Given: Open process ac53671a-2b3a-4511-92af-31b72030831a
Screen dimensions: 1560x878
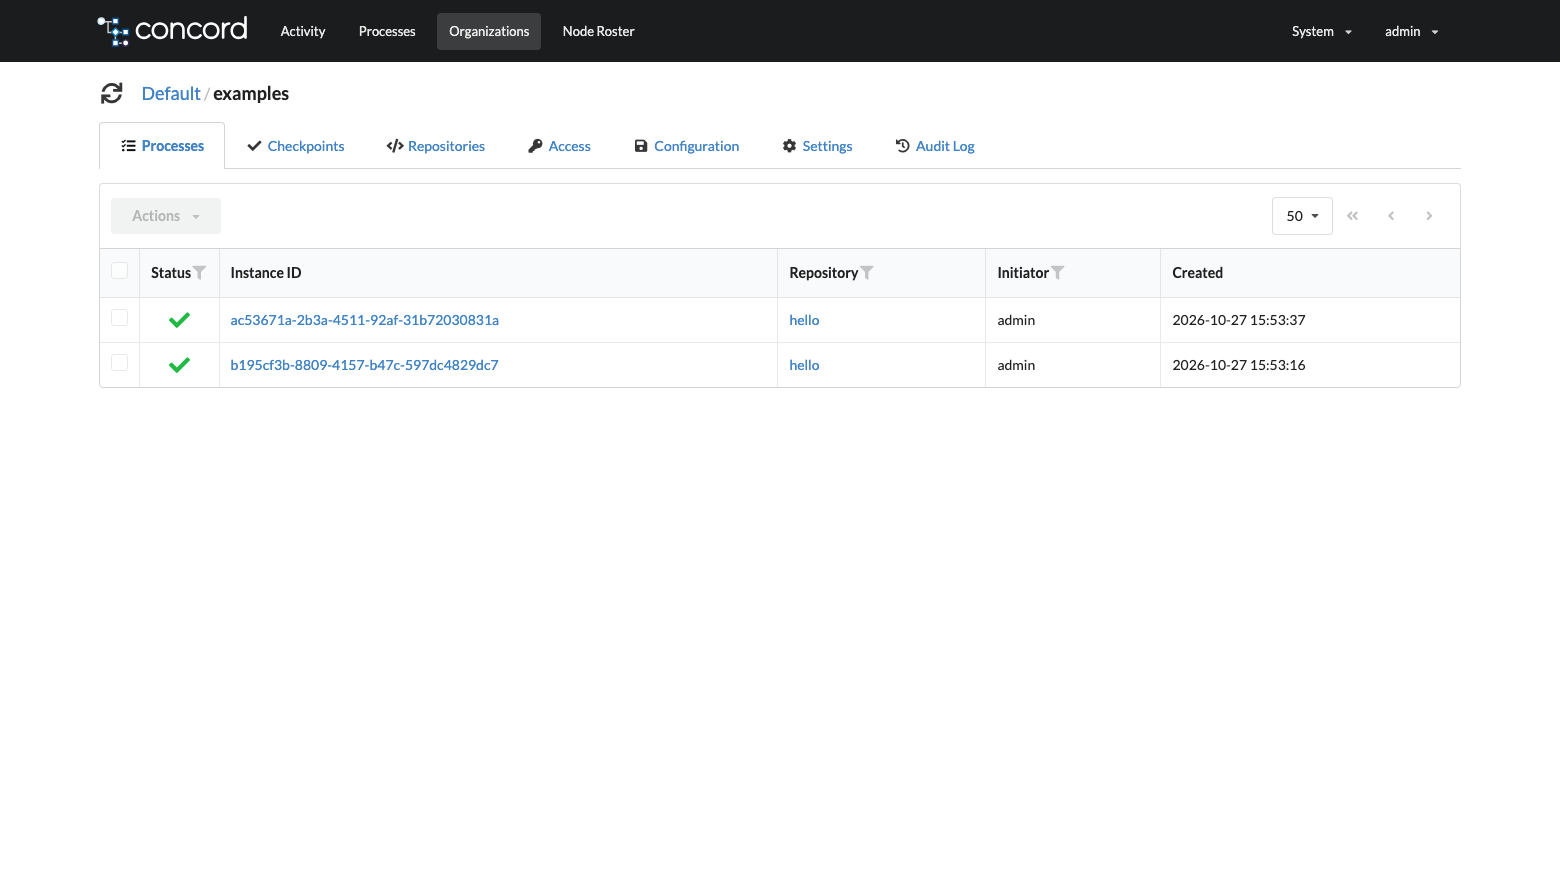Looking at the screenshot, I should click(x=365, y=320).
